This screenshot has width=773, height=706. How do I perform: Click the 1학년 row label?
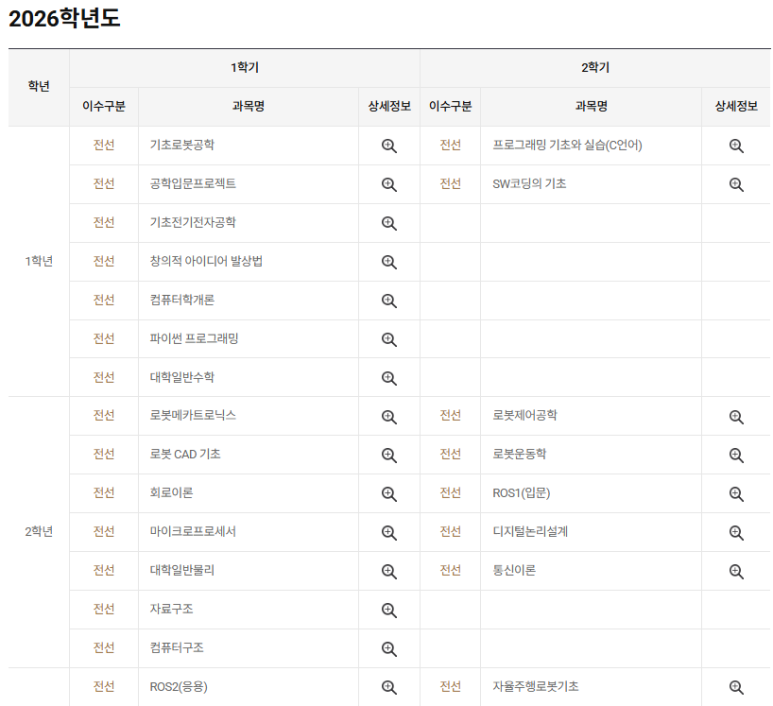pyautogui.click(x=39, y=261)
